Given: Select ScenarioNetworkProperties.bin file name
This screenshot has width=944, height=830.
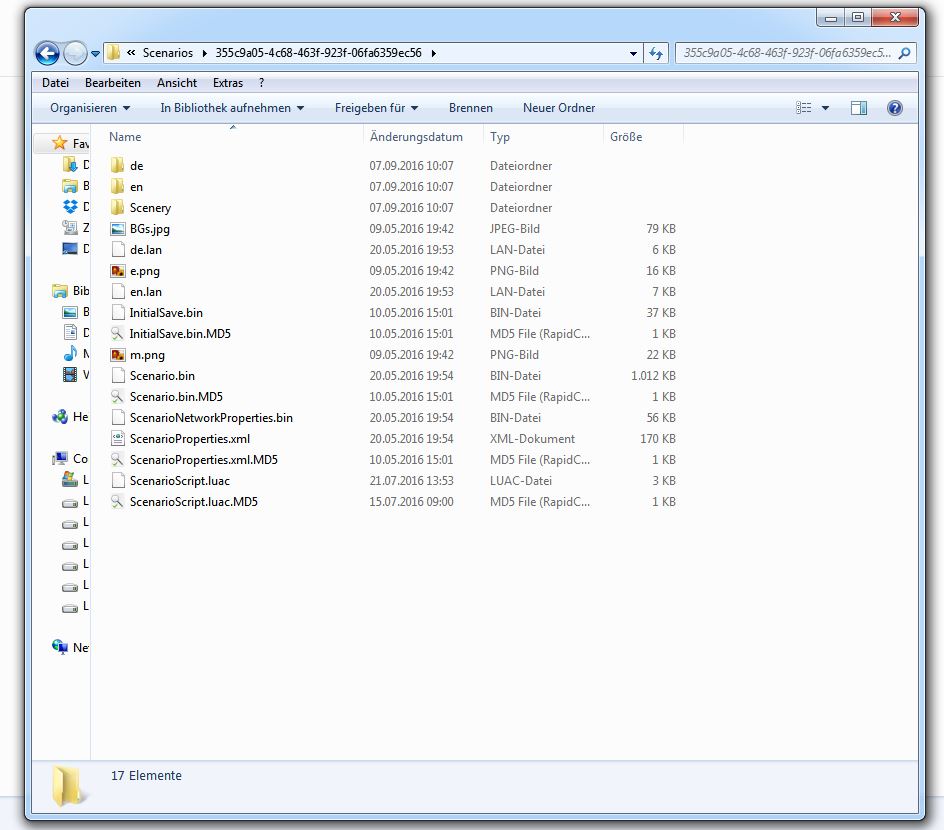Looking at the screenshot, I should point(211,418).
